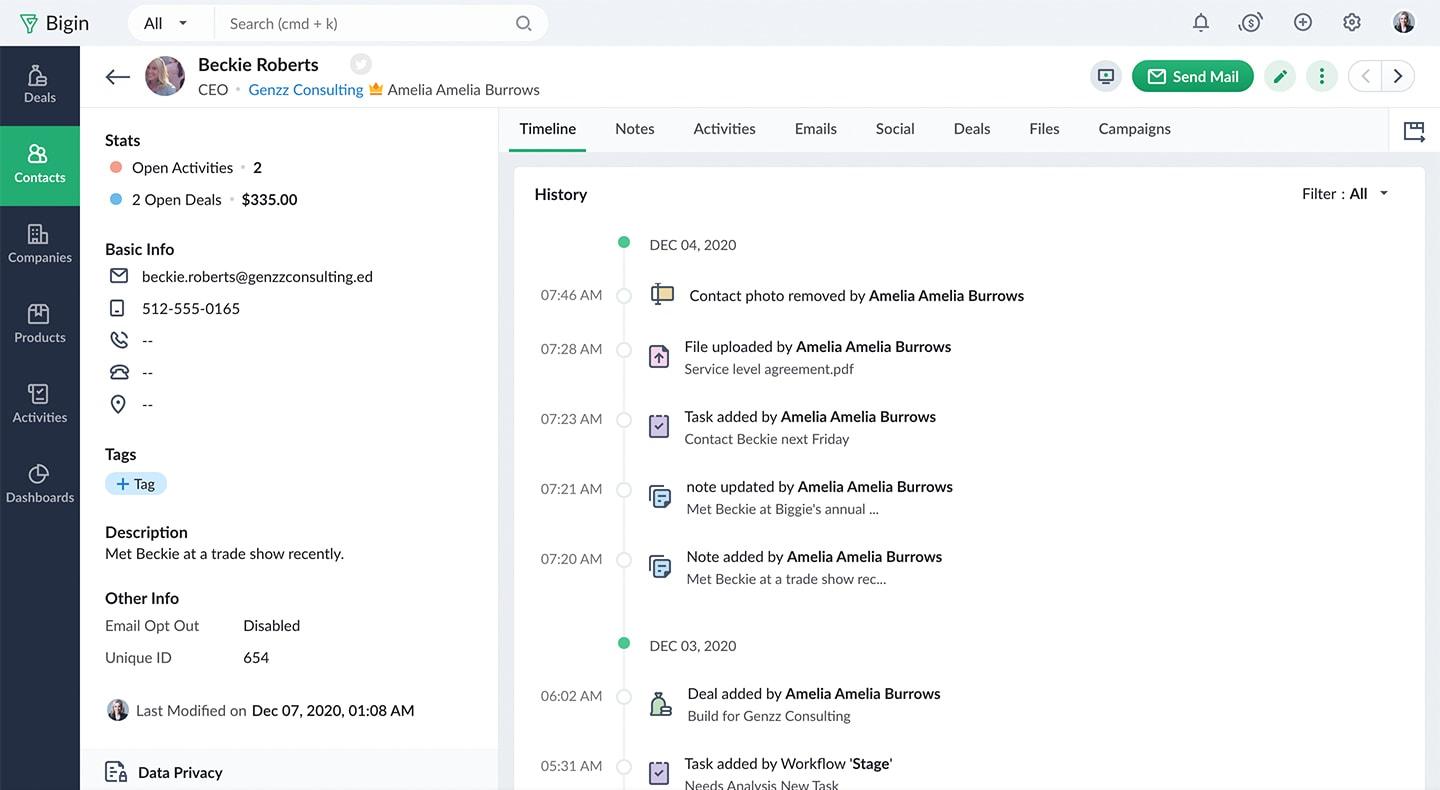Open the Files tab
Viewport: 1440px width, 790px height.
point(1044,129)
